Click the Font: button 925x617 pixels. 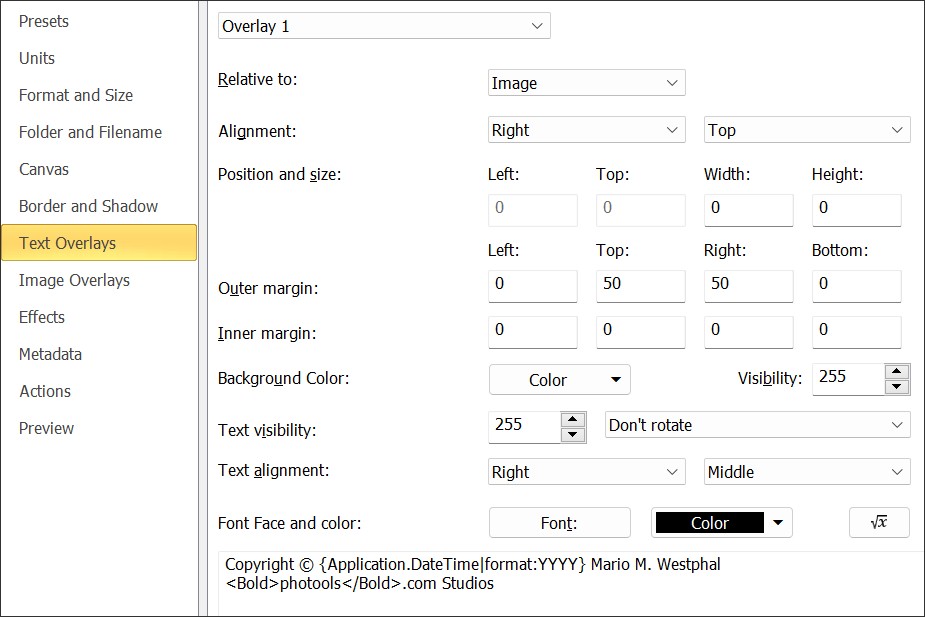(560, 523)
